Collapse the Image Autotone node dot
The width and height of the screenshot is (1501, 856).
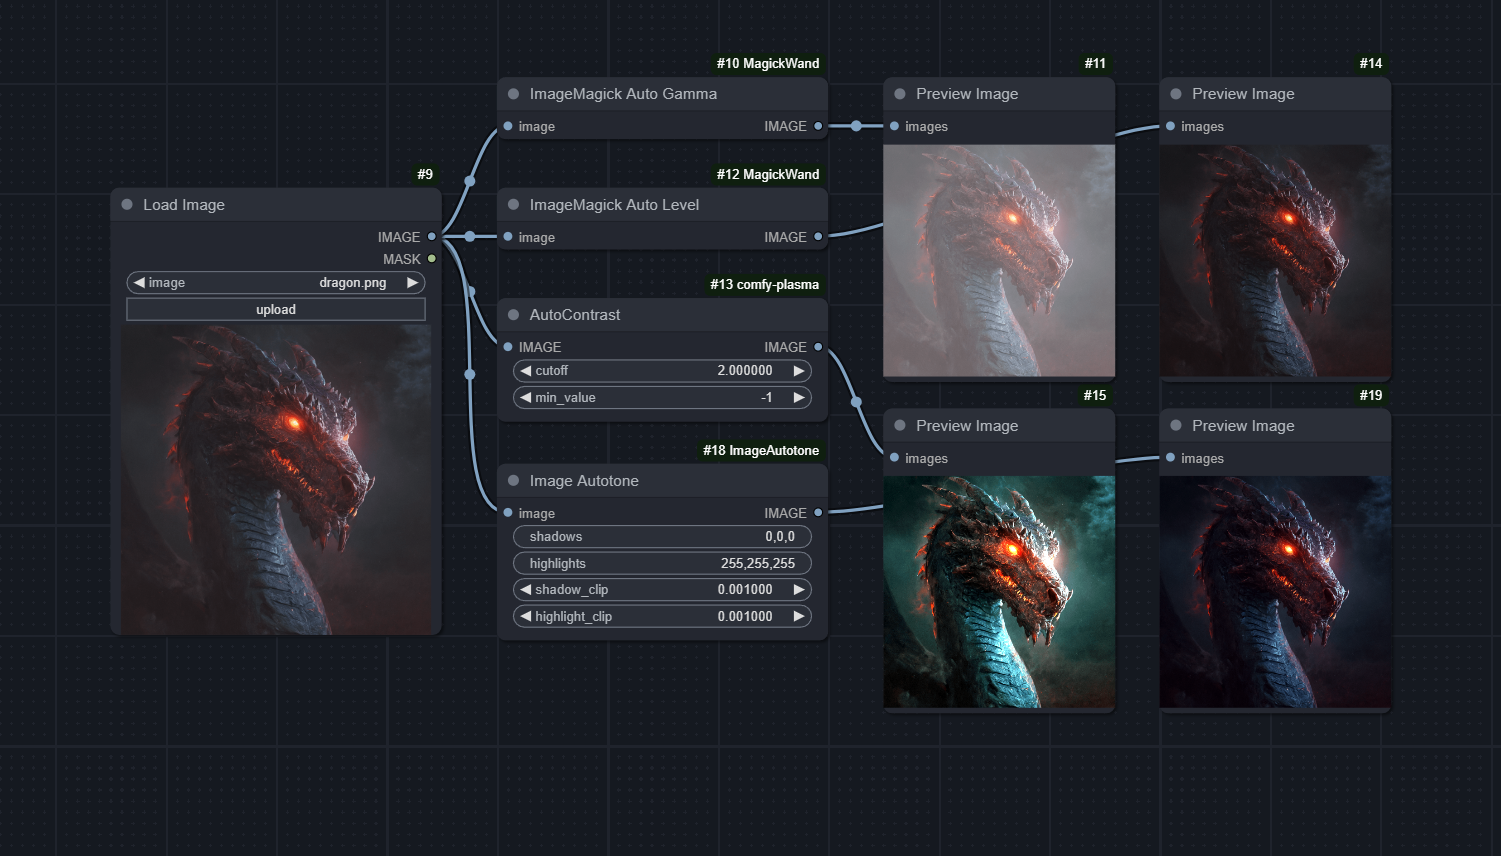pos(513,481)
